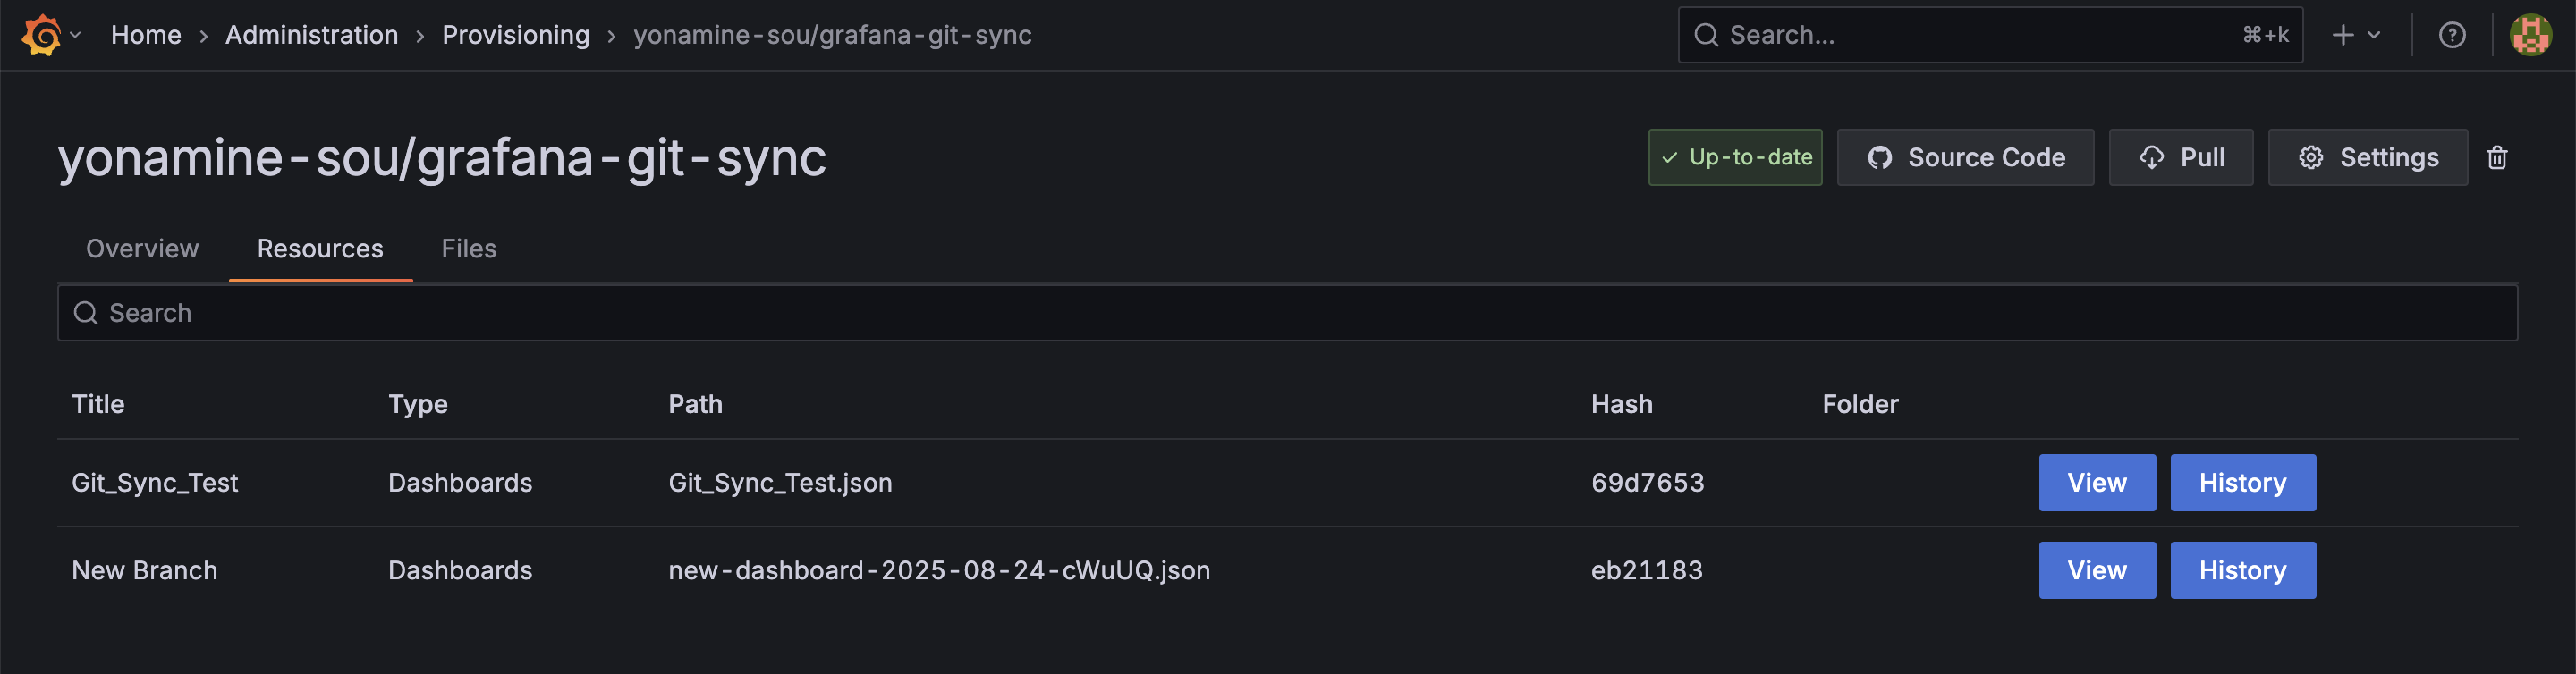The image size is (2576, 674).
Task: Click the Grafana logo icon
Action: point(42,35)
